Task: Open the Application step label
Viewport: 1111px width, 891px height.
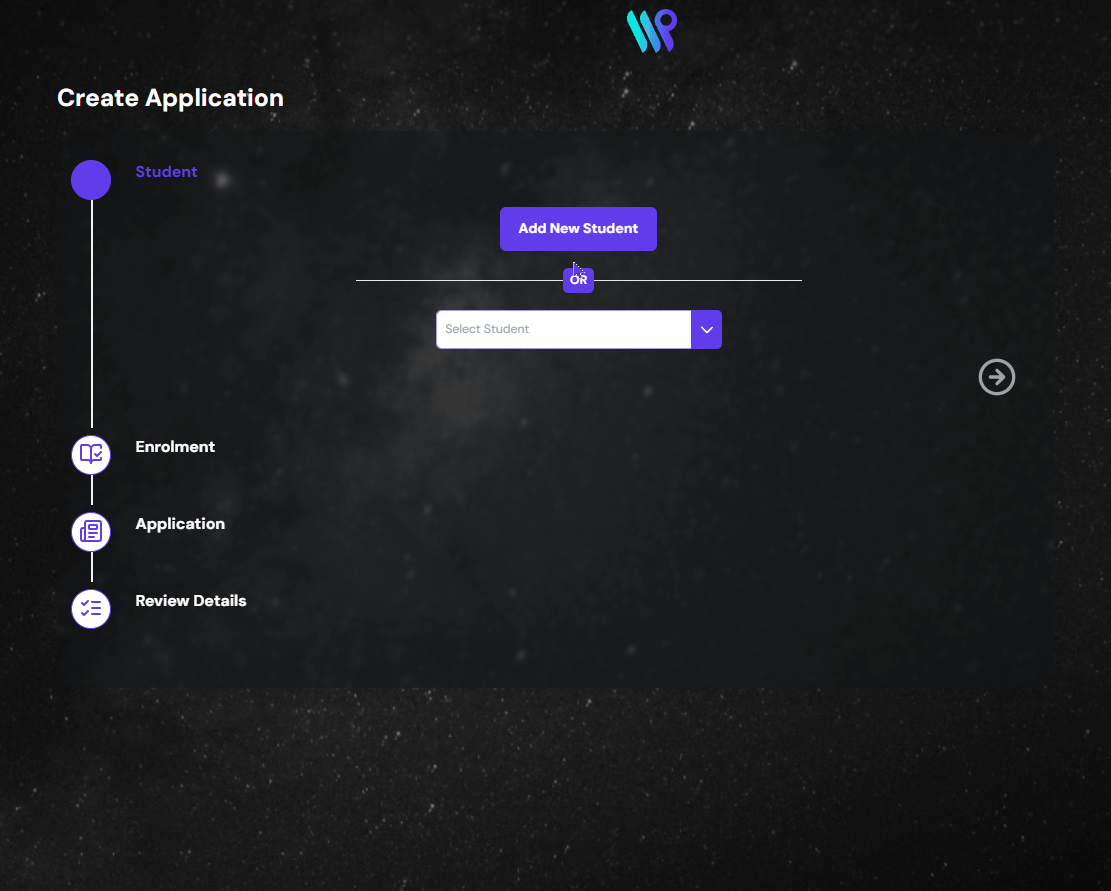Action: click(180, 524)
